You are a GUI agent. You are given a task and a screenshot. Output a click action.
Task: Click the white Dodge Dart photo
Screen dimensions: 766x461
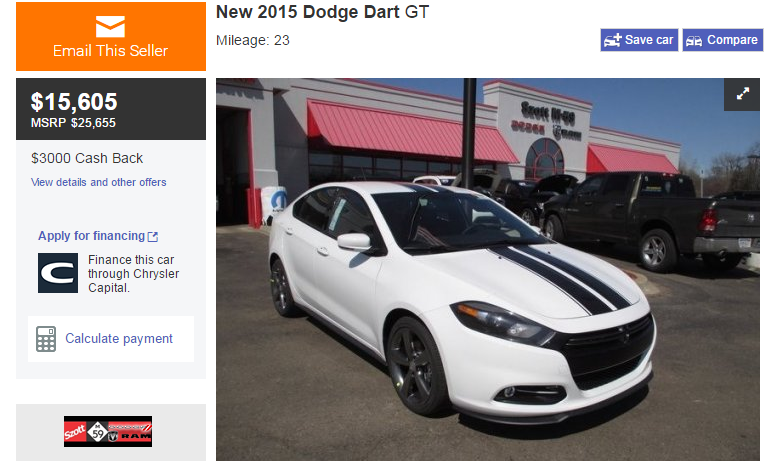(x=488, y=270)
